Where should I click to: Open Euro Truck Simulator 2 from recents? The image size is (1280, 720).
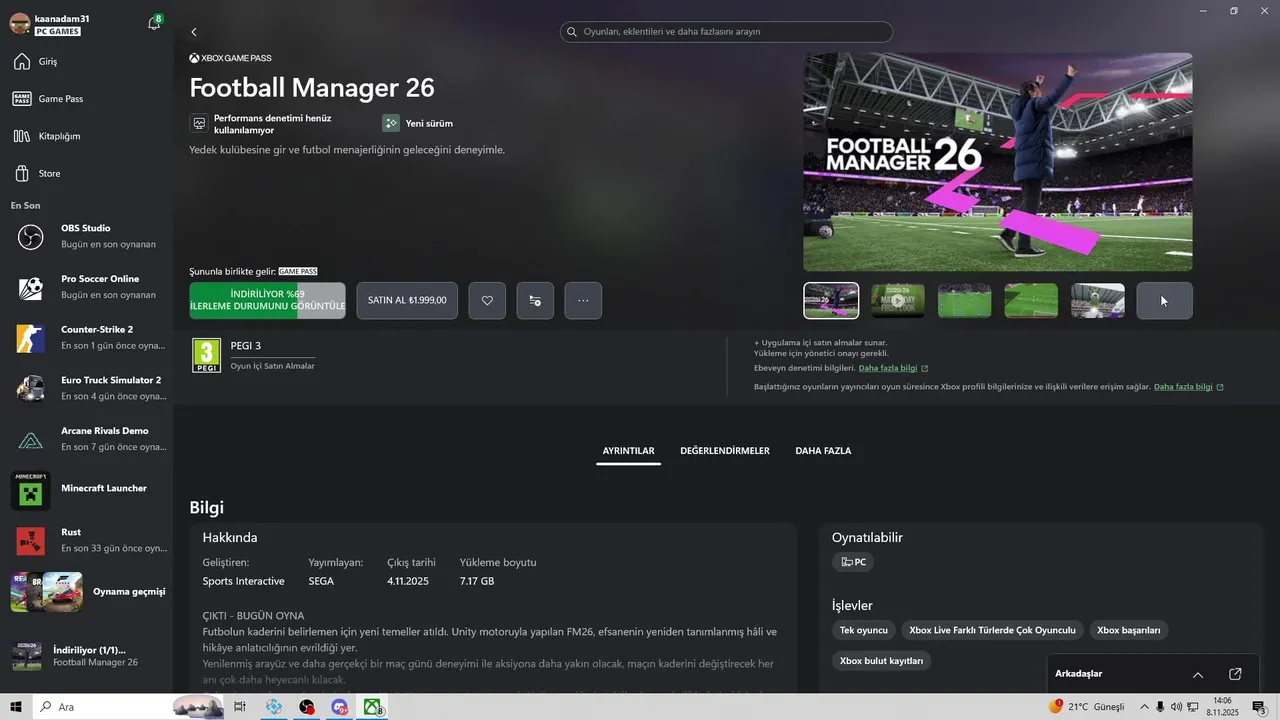[86, 388]
